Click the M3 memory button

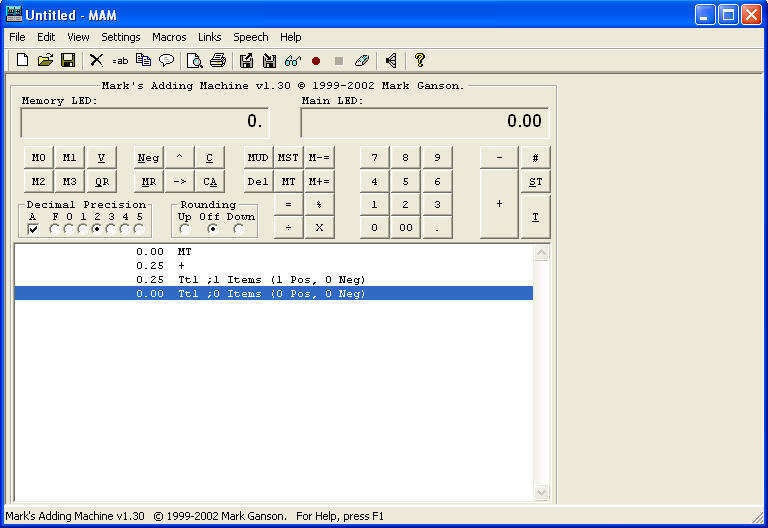click(69, 182)
